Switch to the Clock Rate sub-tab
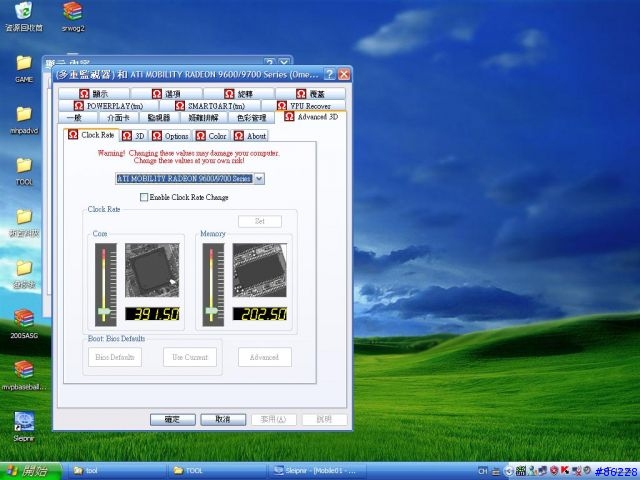The width and height of the screenshot is (640, 480). [x=91, y=135]
